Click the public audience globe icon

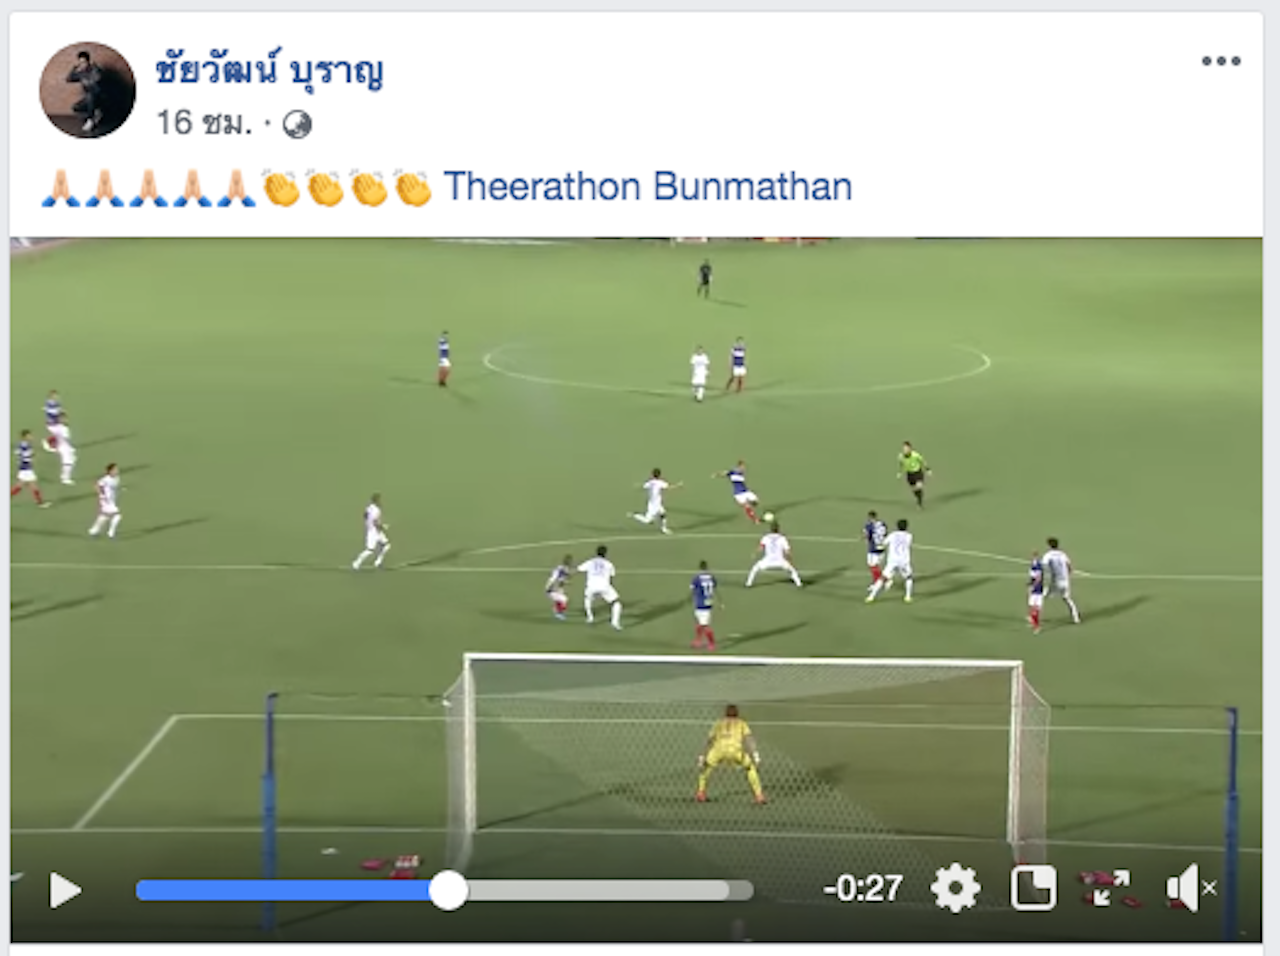tap(297, 124)
